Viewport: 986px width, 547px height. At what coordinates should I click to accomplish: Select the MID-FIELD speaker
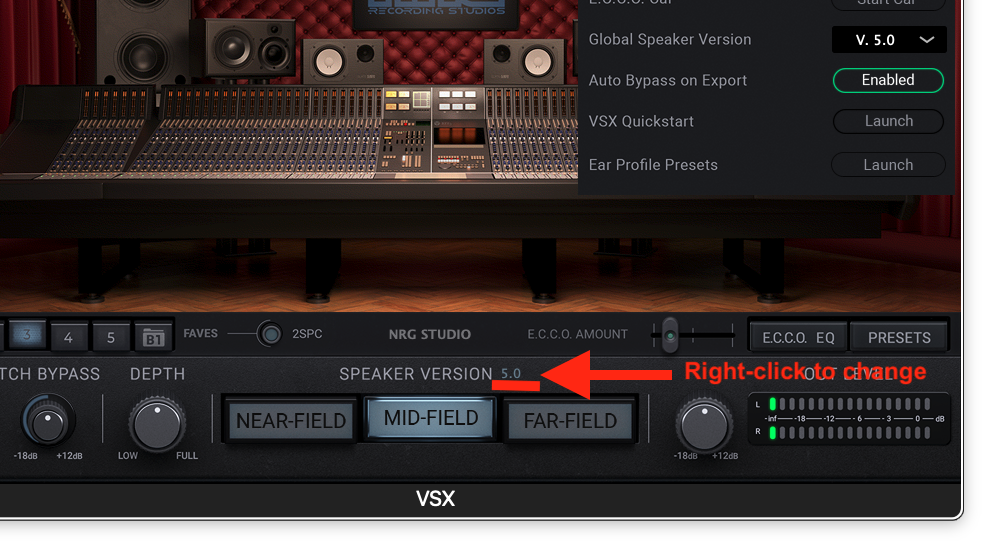tap(431, 418)
